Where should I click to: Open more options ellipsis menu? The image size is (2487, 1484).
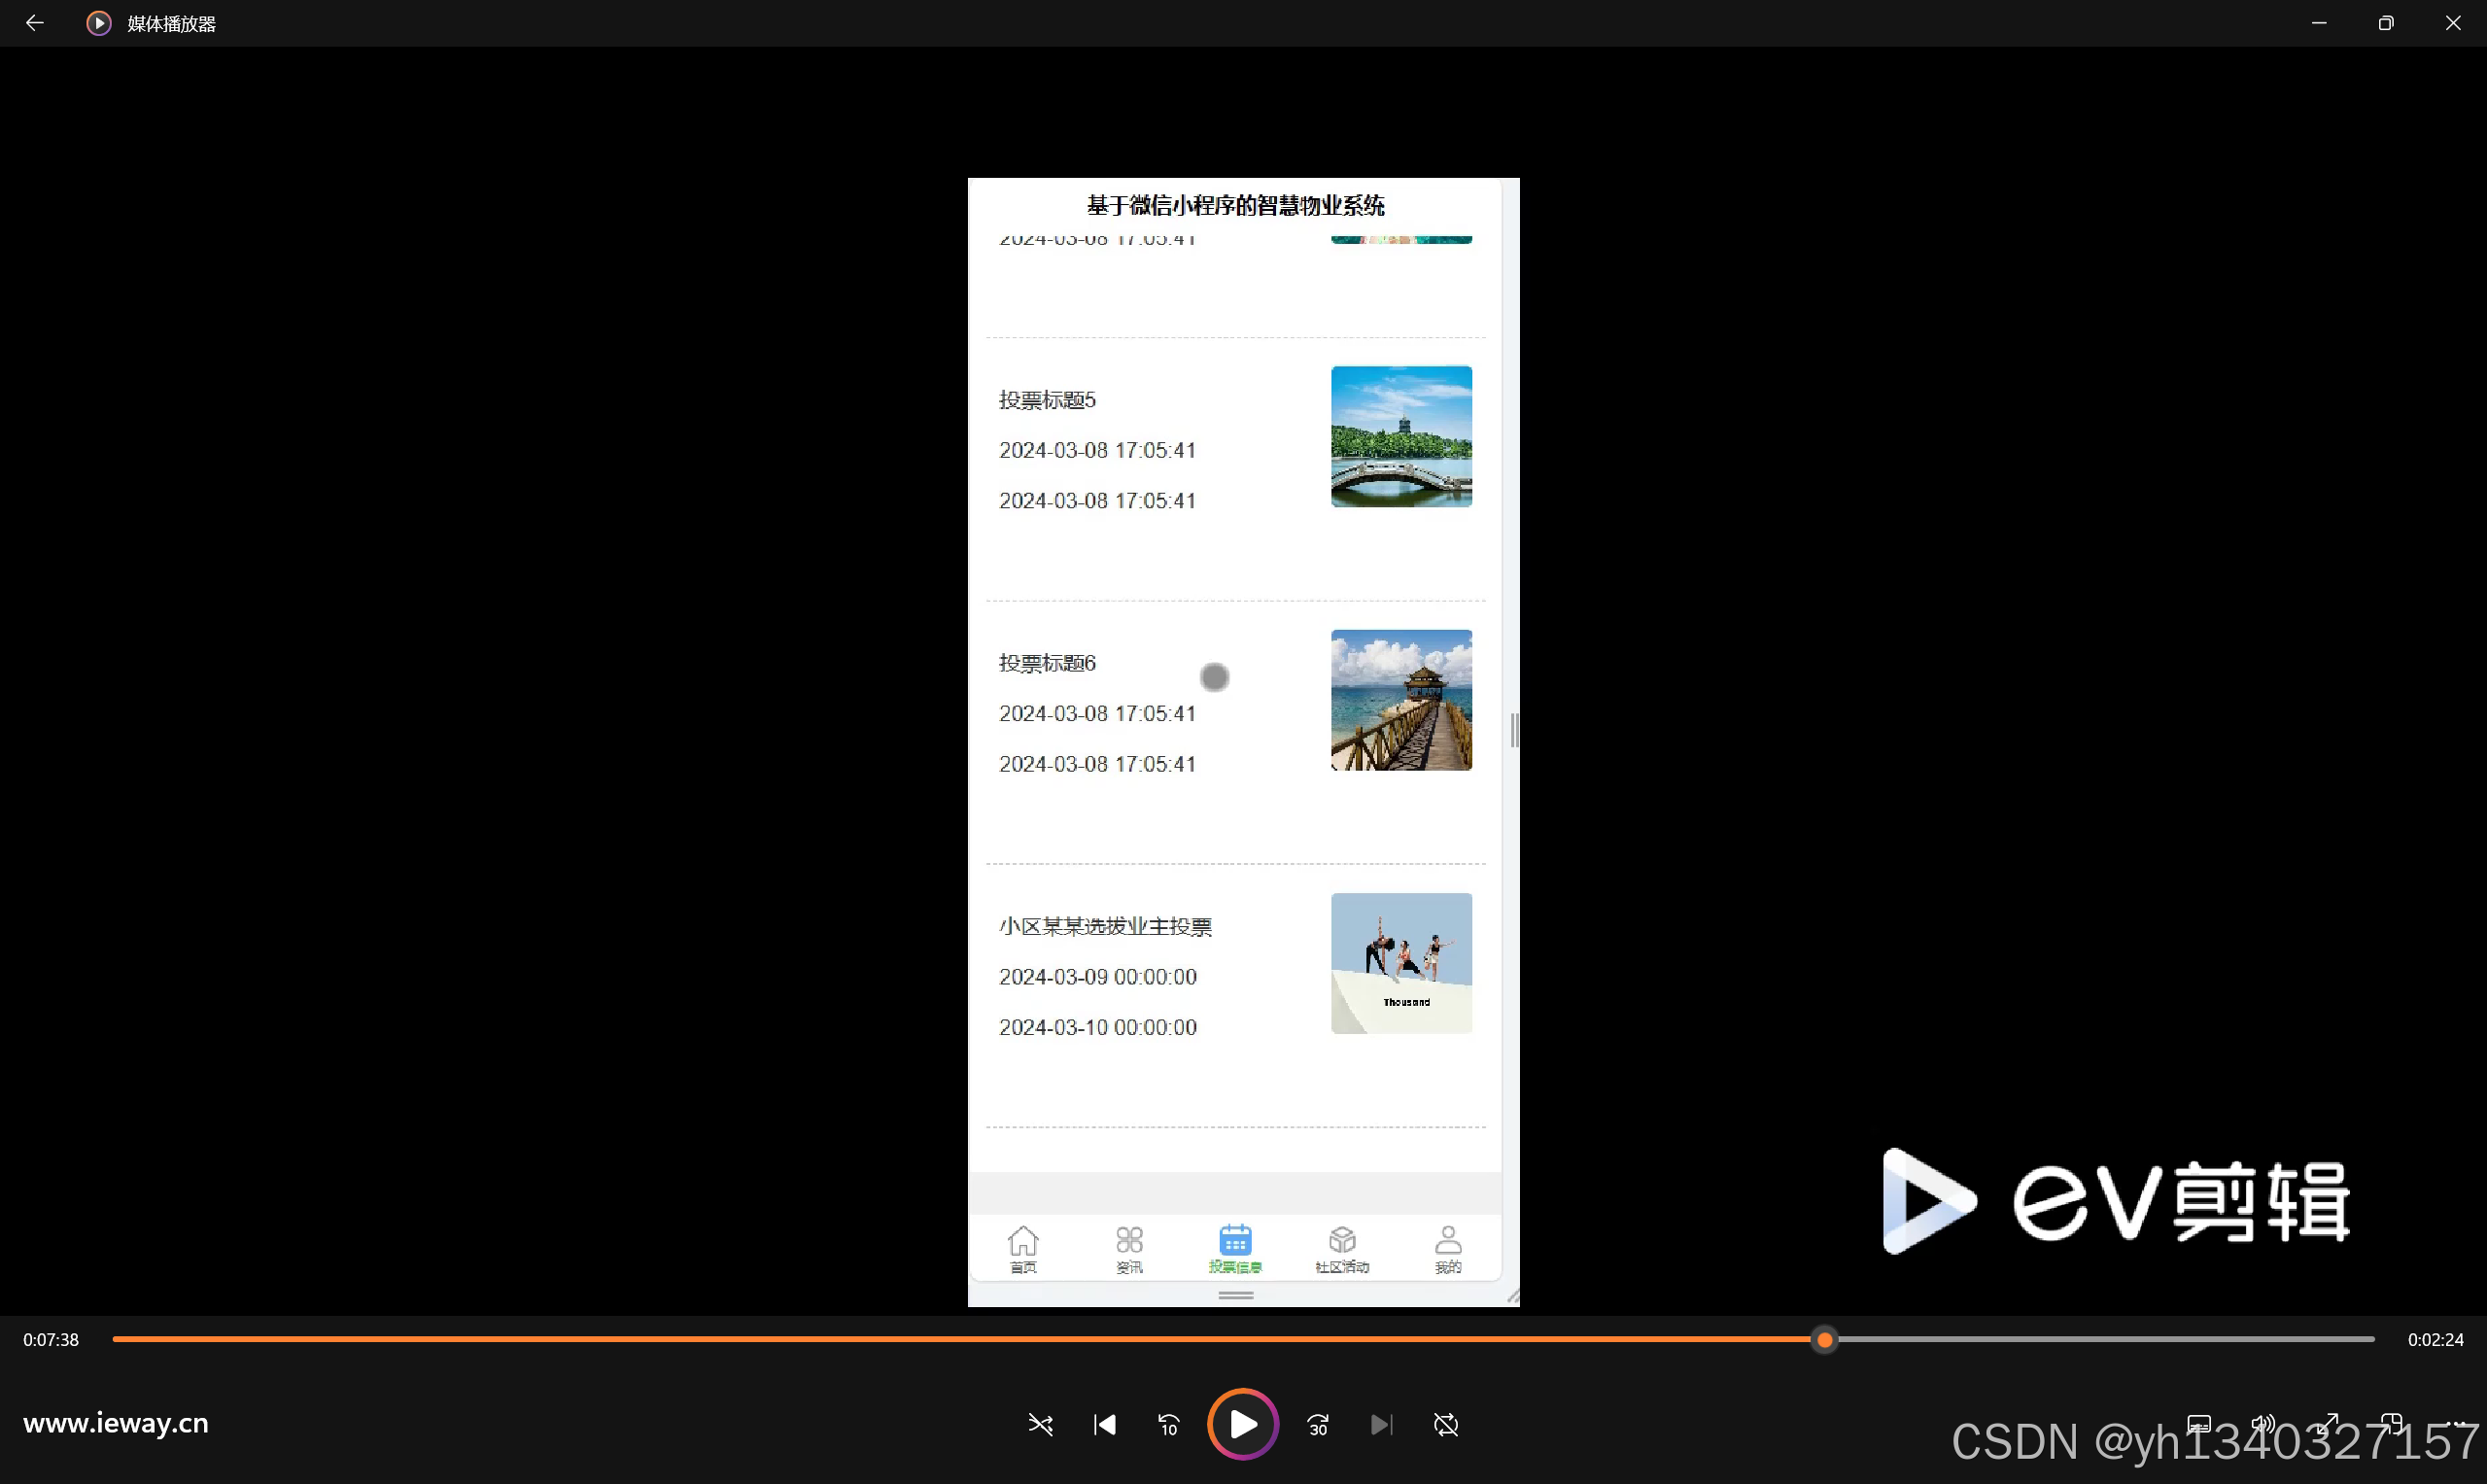[2458, 1424]
